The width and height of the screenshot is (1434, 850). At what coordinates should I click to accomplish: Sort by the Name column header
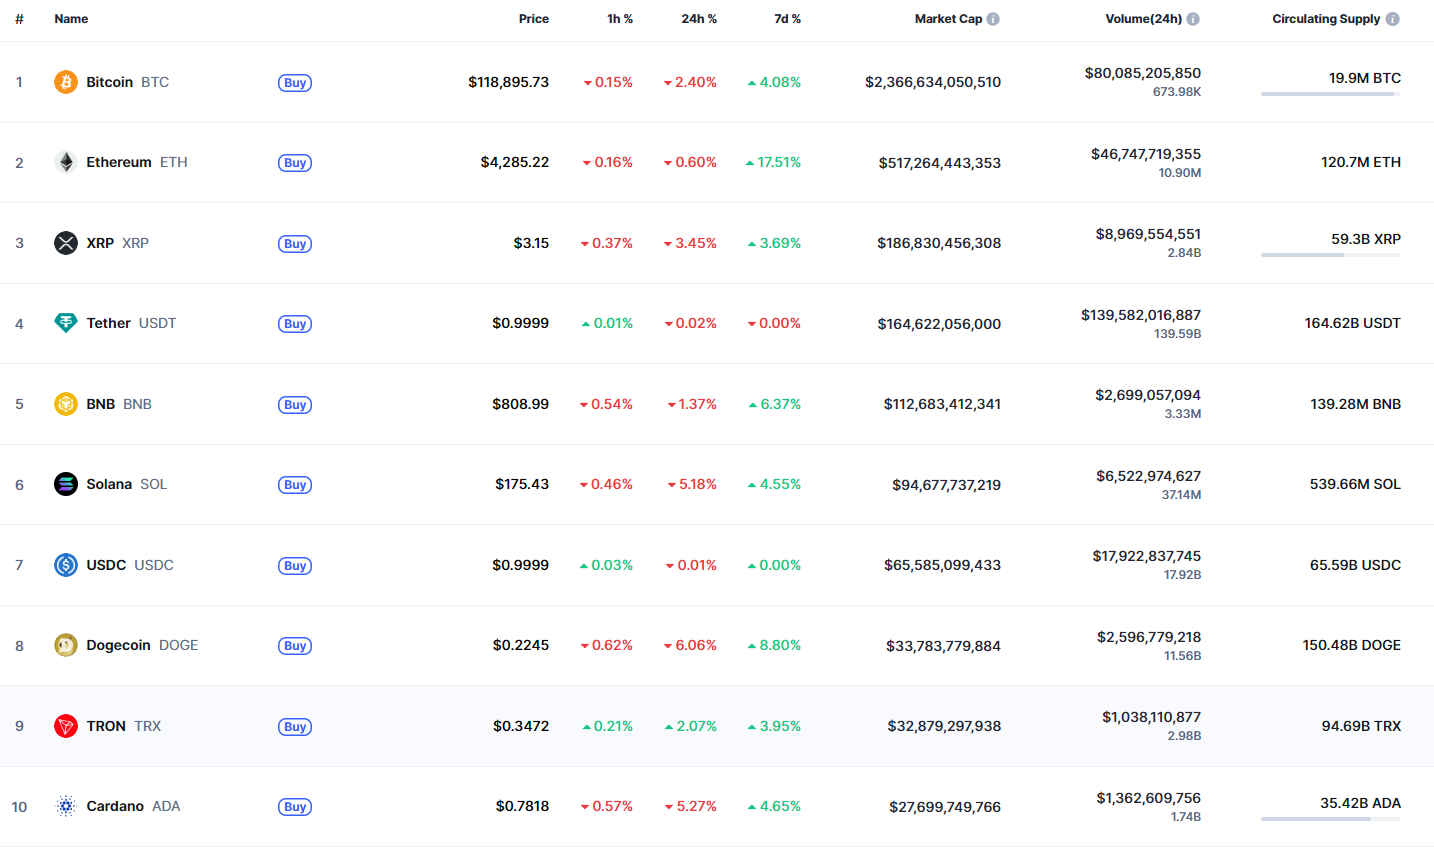coord(71,19)
